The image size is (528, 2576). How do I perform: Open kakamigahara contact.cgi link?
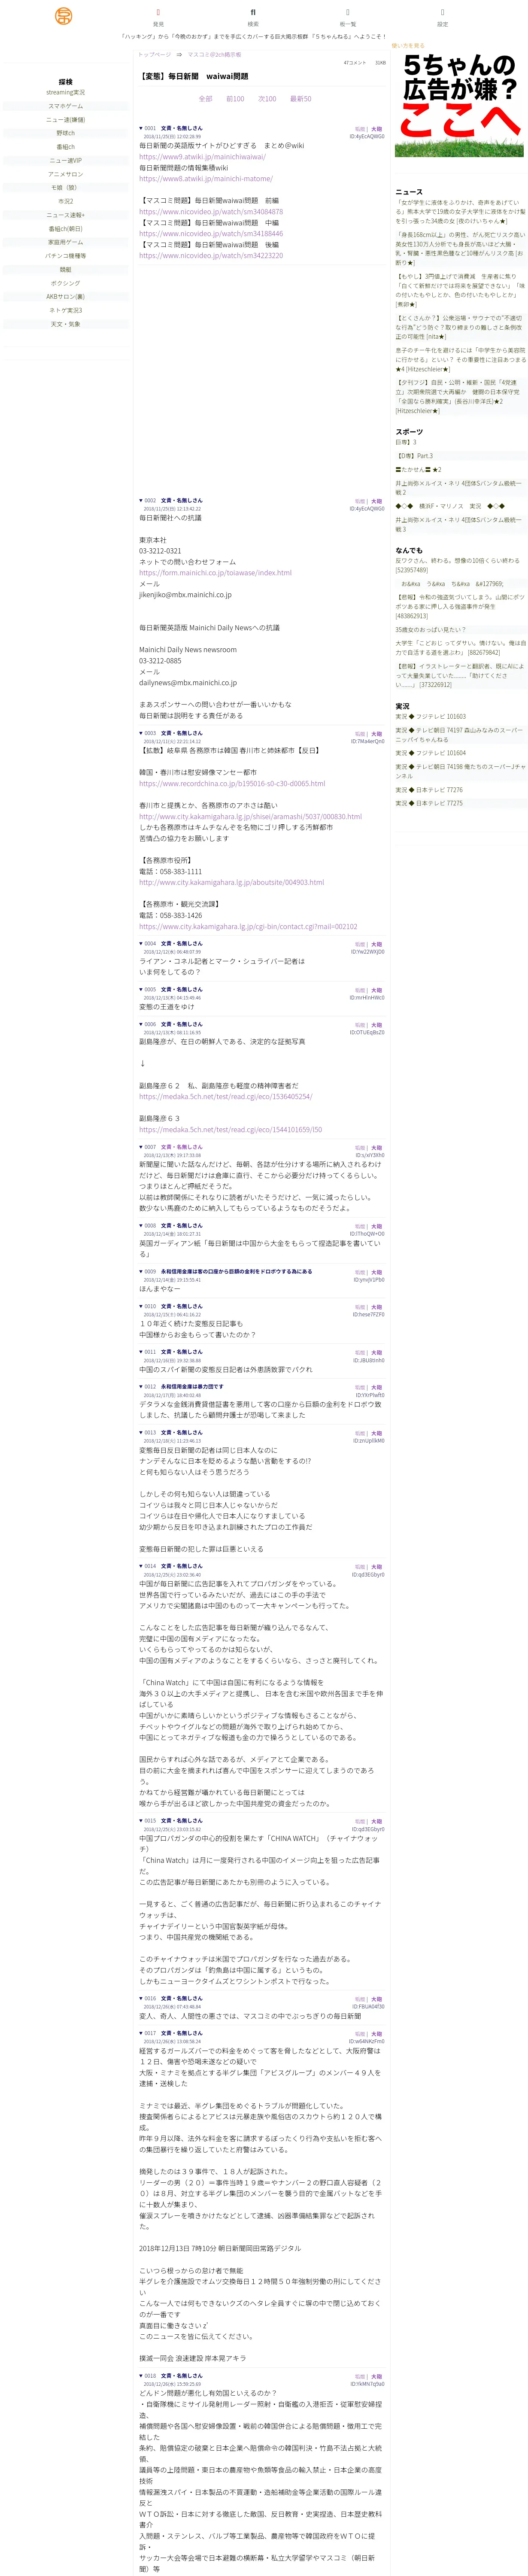click(x=248, y=927)
